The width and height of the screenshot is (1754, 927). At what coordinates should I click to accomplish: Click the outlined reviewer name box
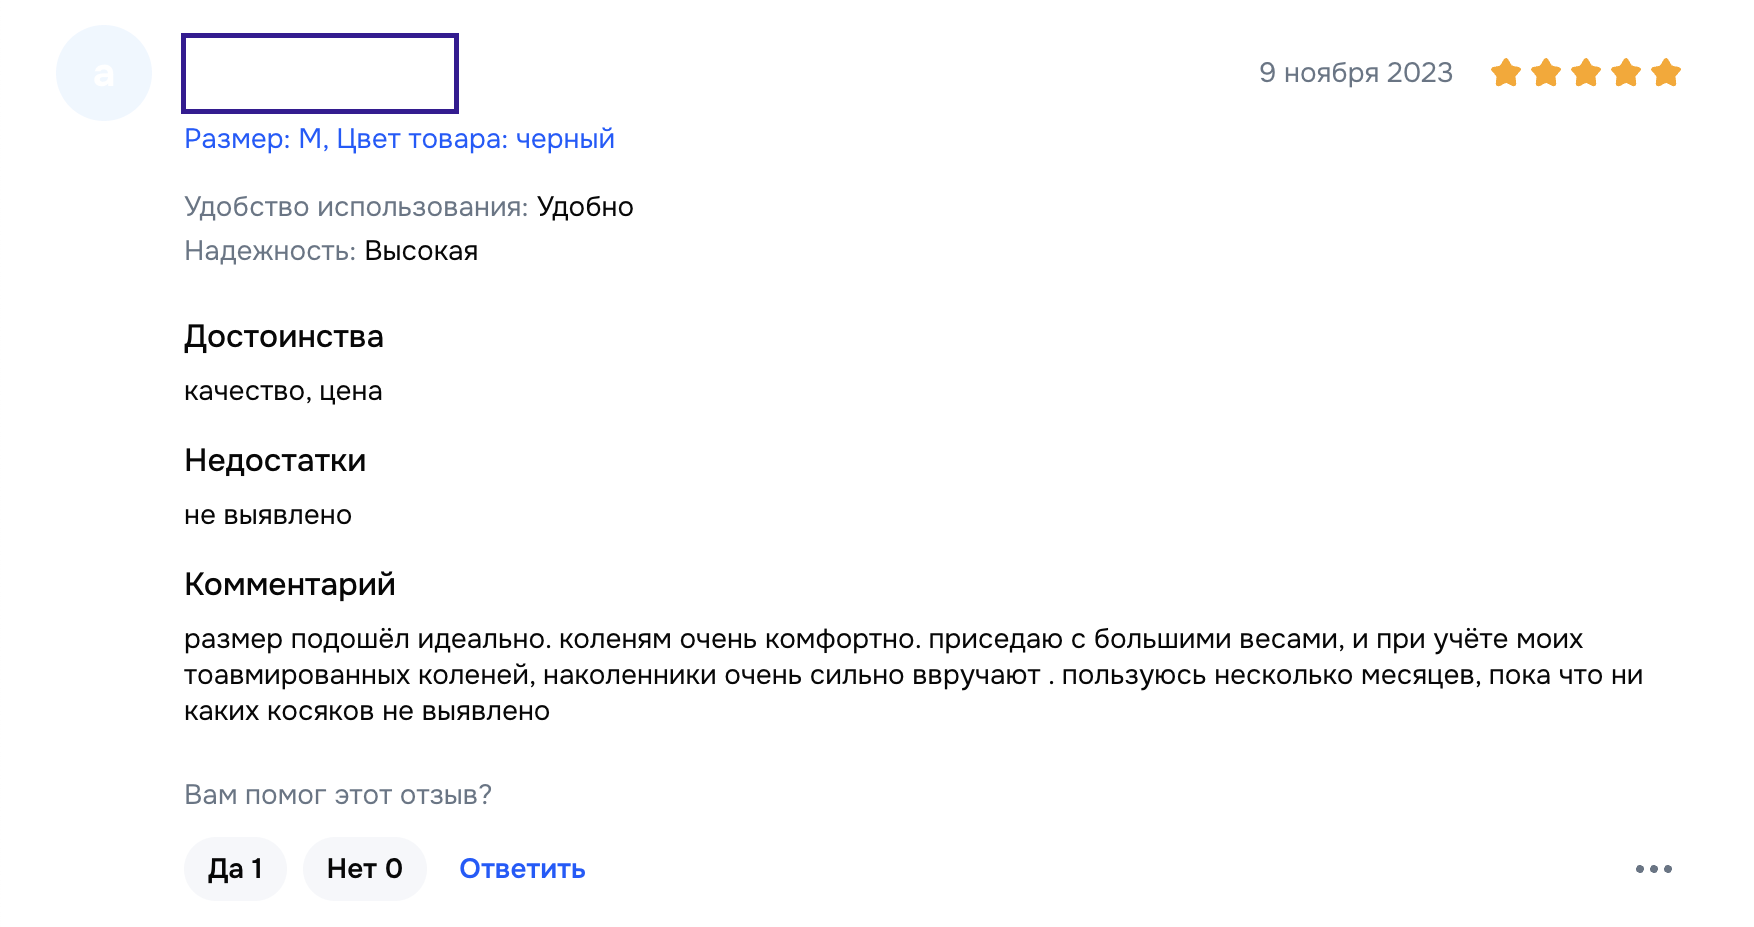[320, 73]
